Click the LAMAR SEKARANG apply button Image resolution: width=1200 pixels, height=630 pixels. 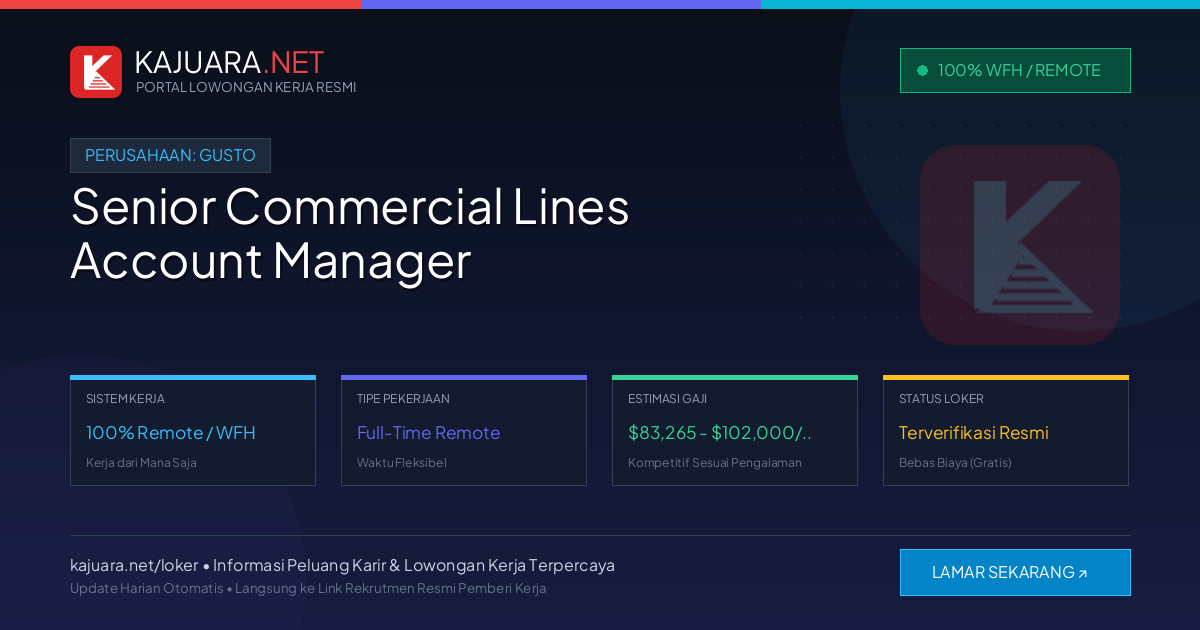click(1015, 572)
